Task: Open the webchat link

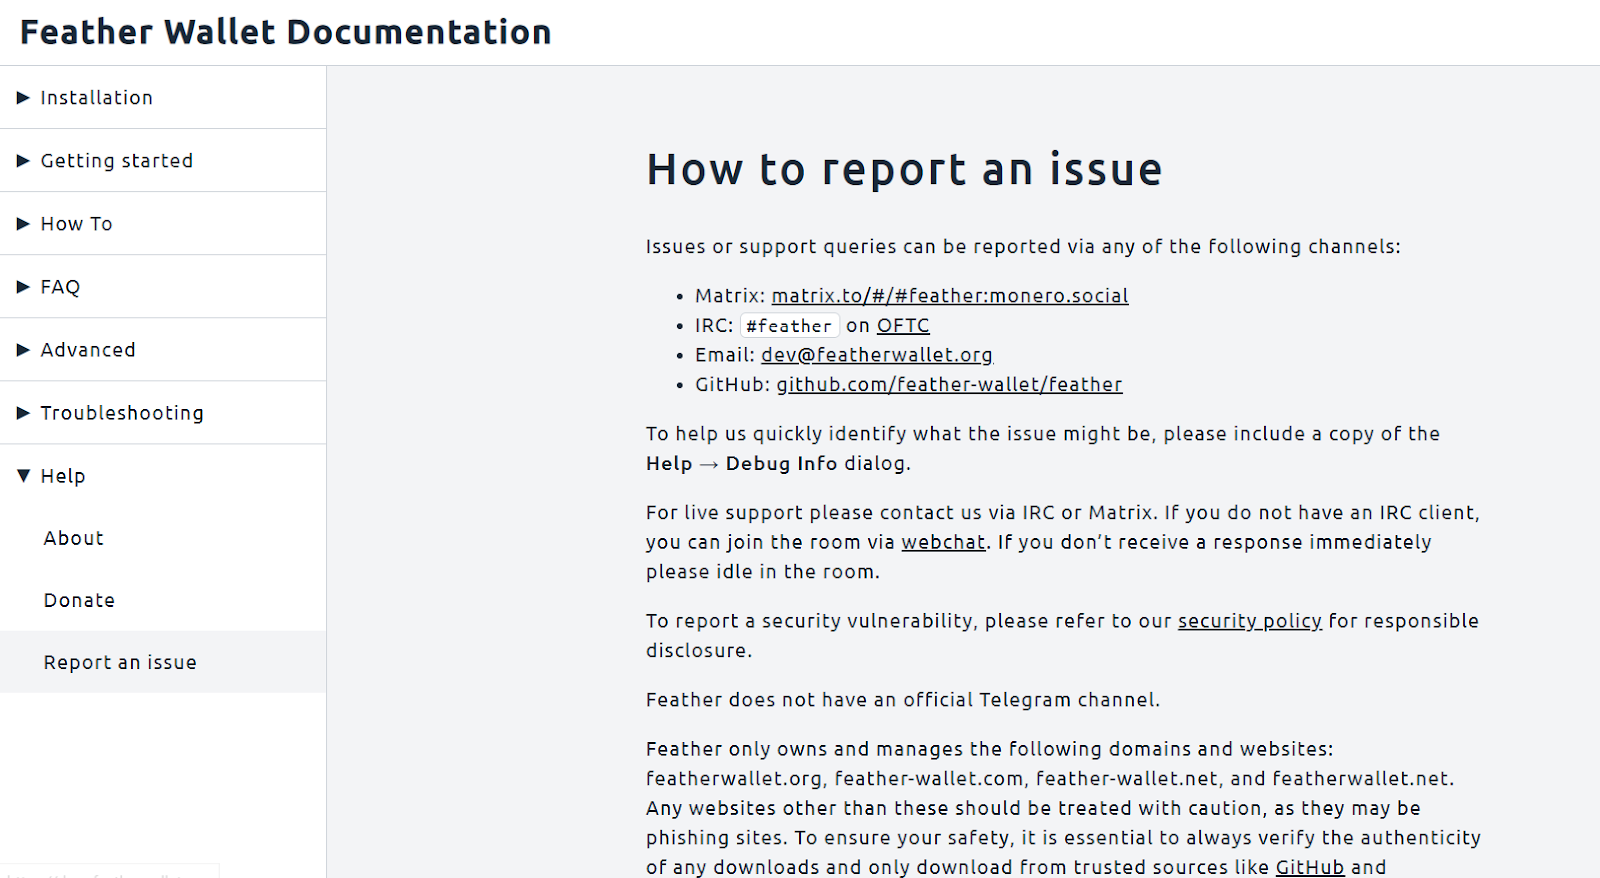Action: [x=943, y=542]
